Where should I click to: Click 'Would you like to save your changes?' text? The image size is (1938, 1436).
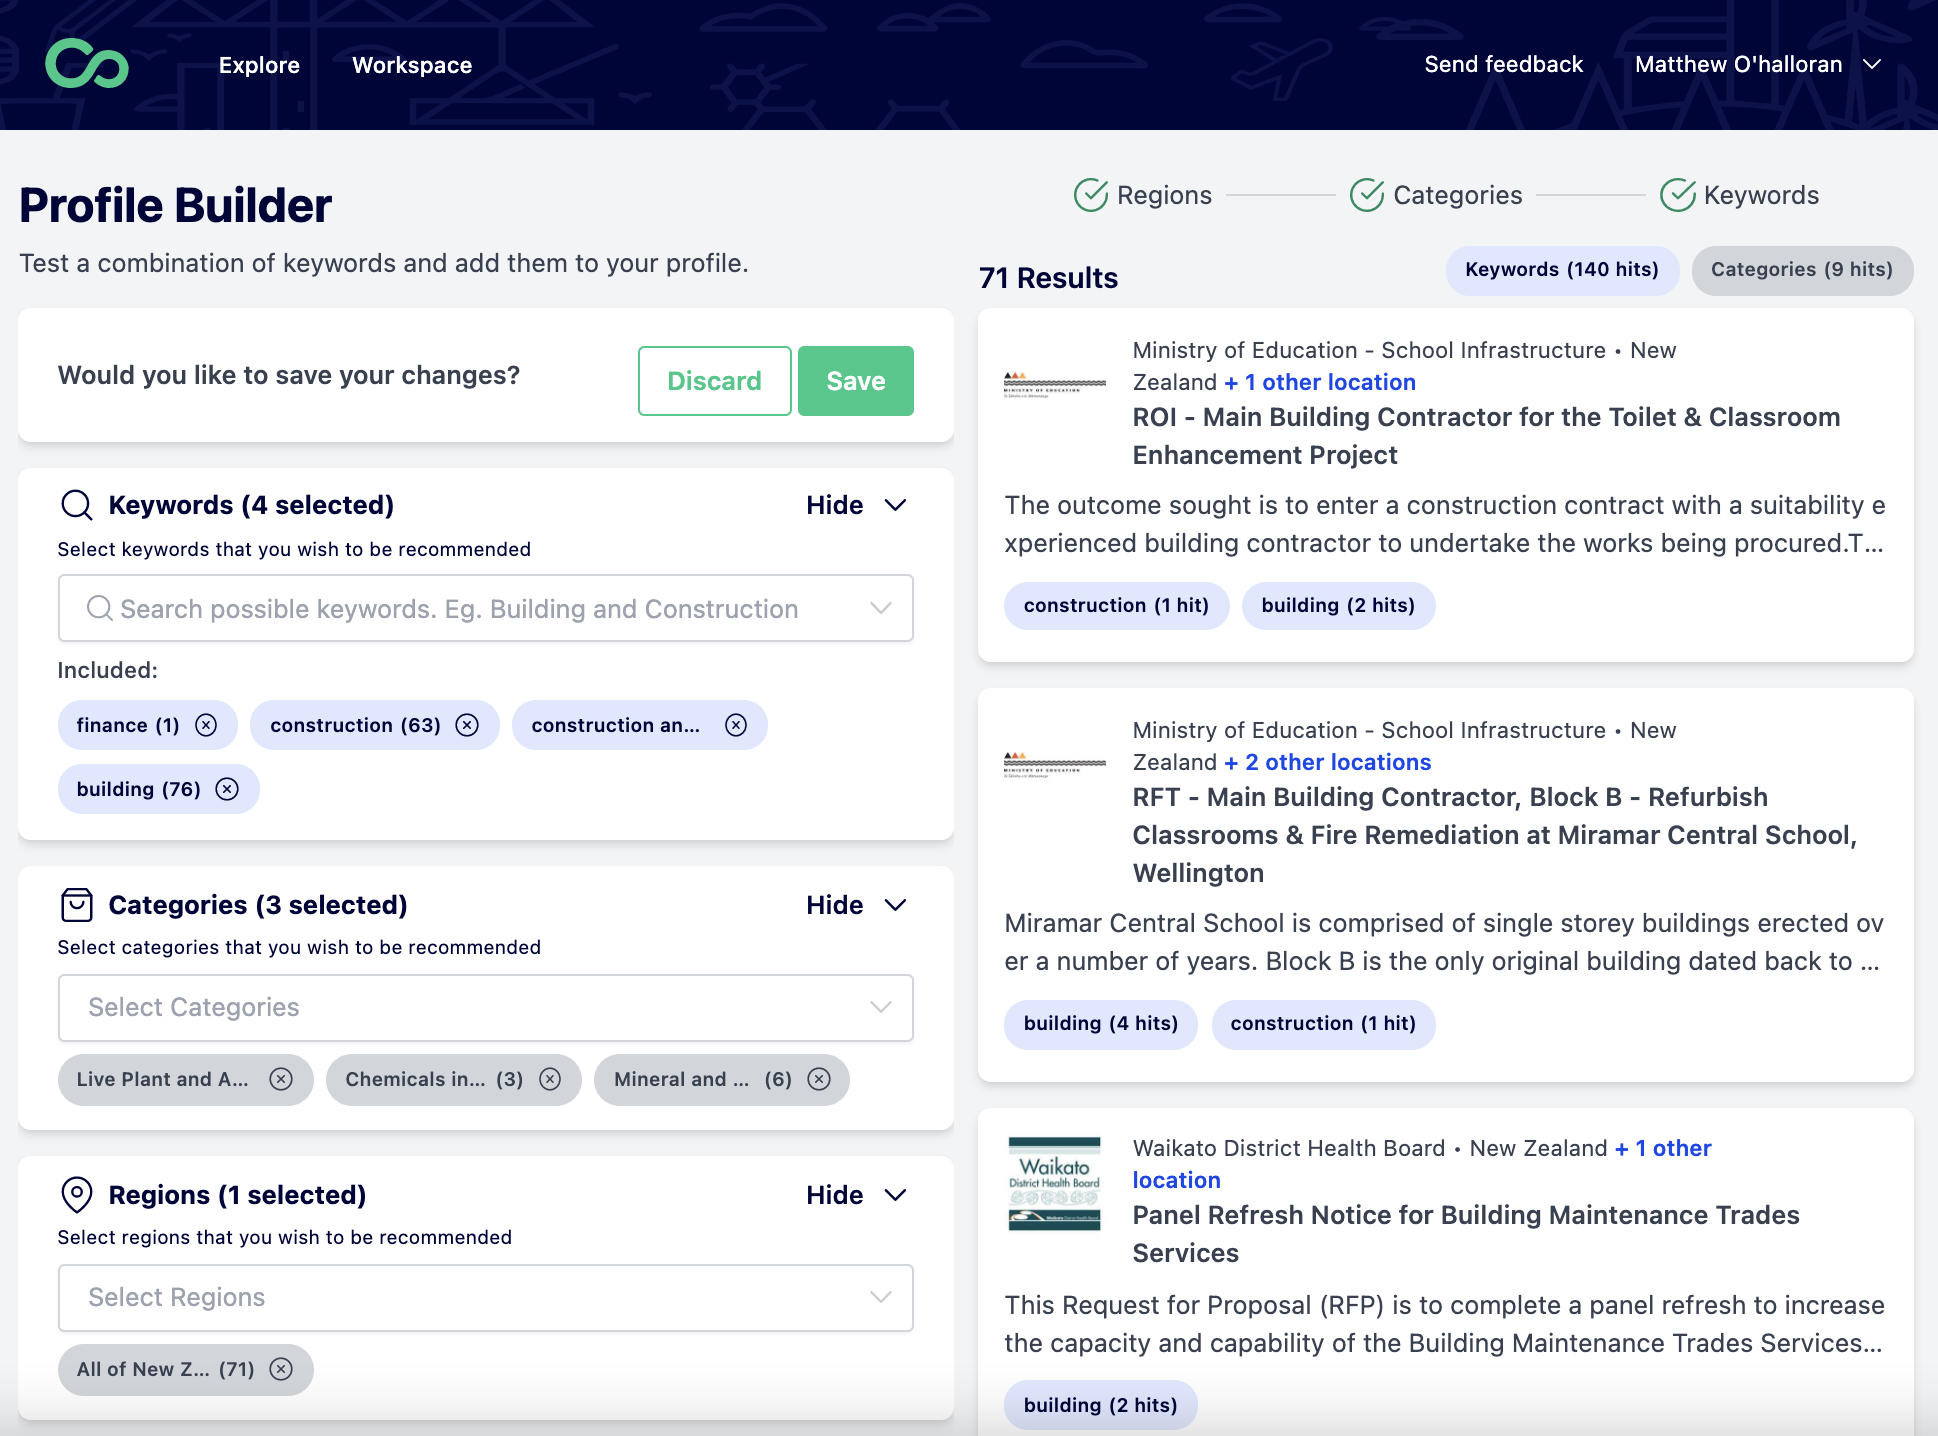(289, 376)
